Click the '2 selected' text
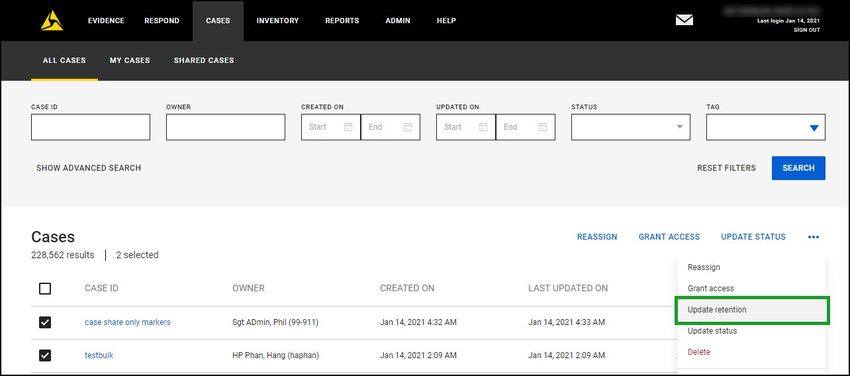The height and width of the screenshot is (376, 850). click(137, 255)
